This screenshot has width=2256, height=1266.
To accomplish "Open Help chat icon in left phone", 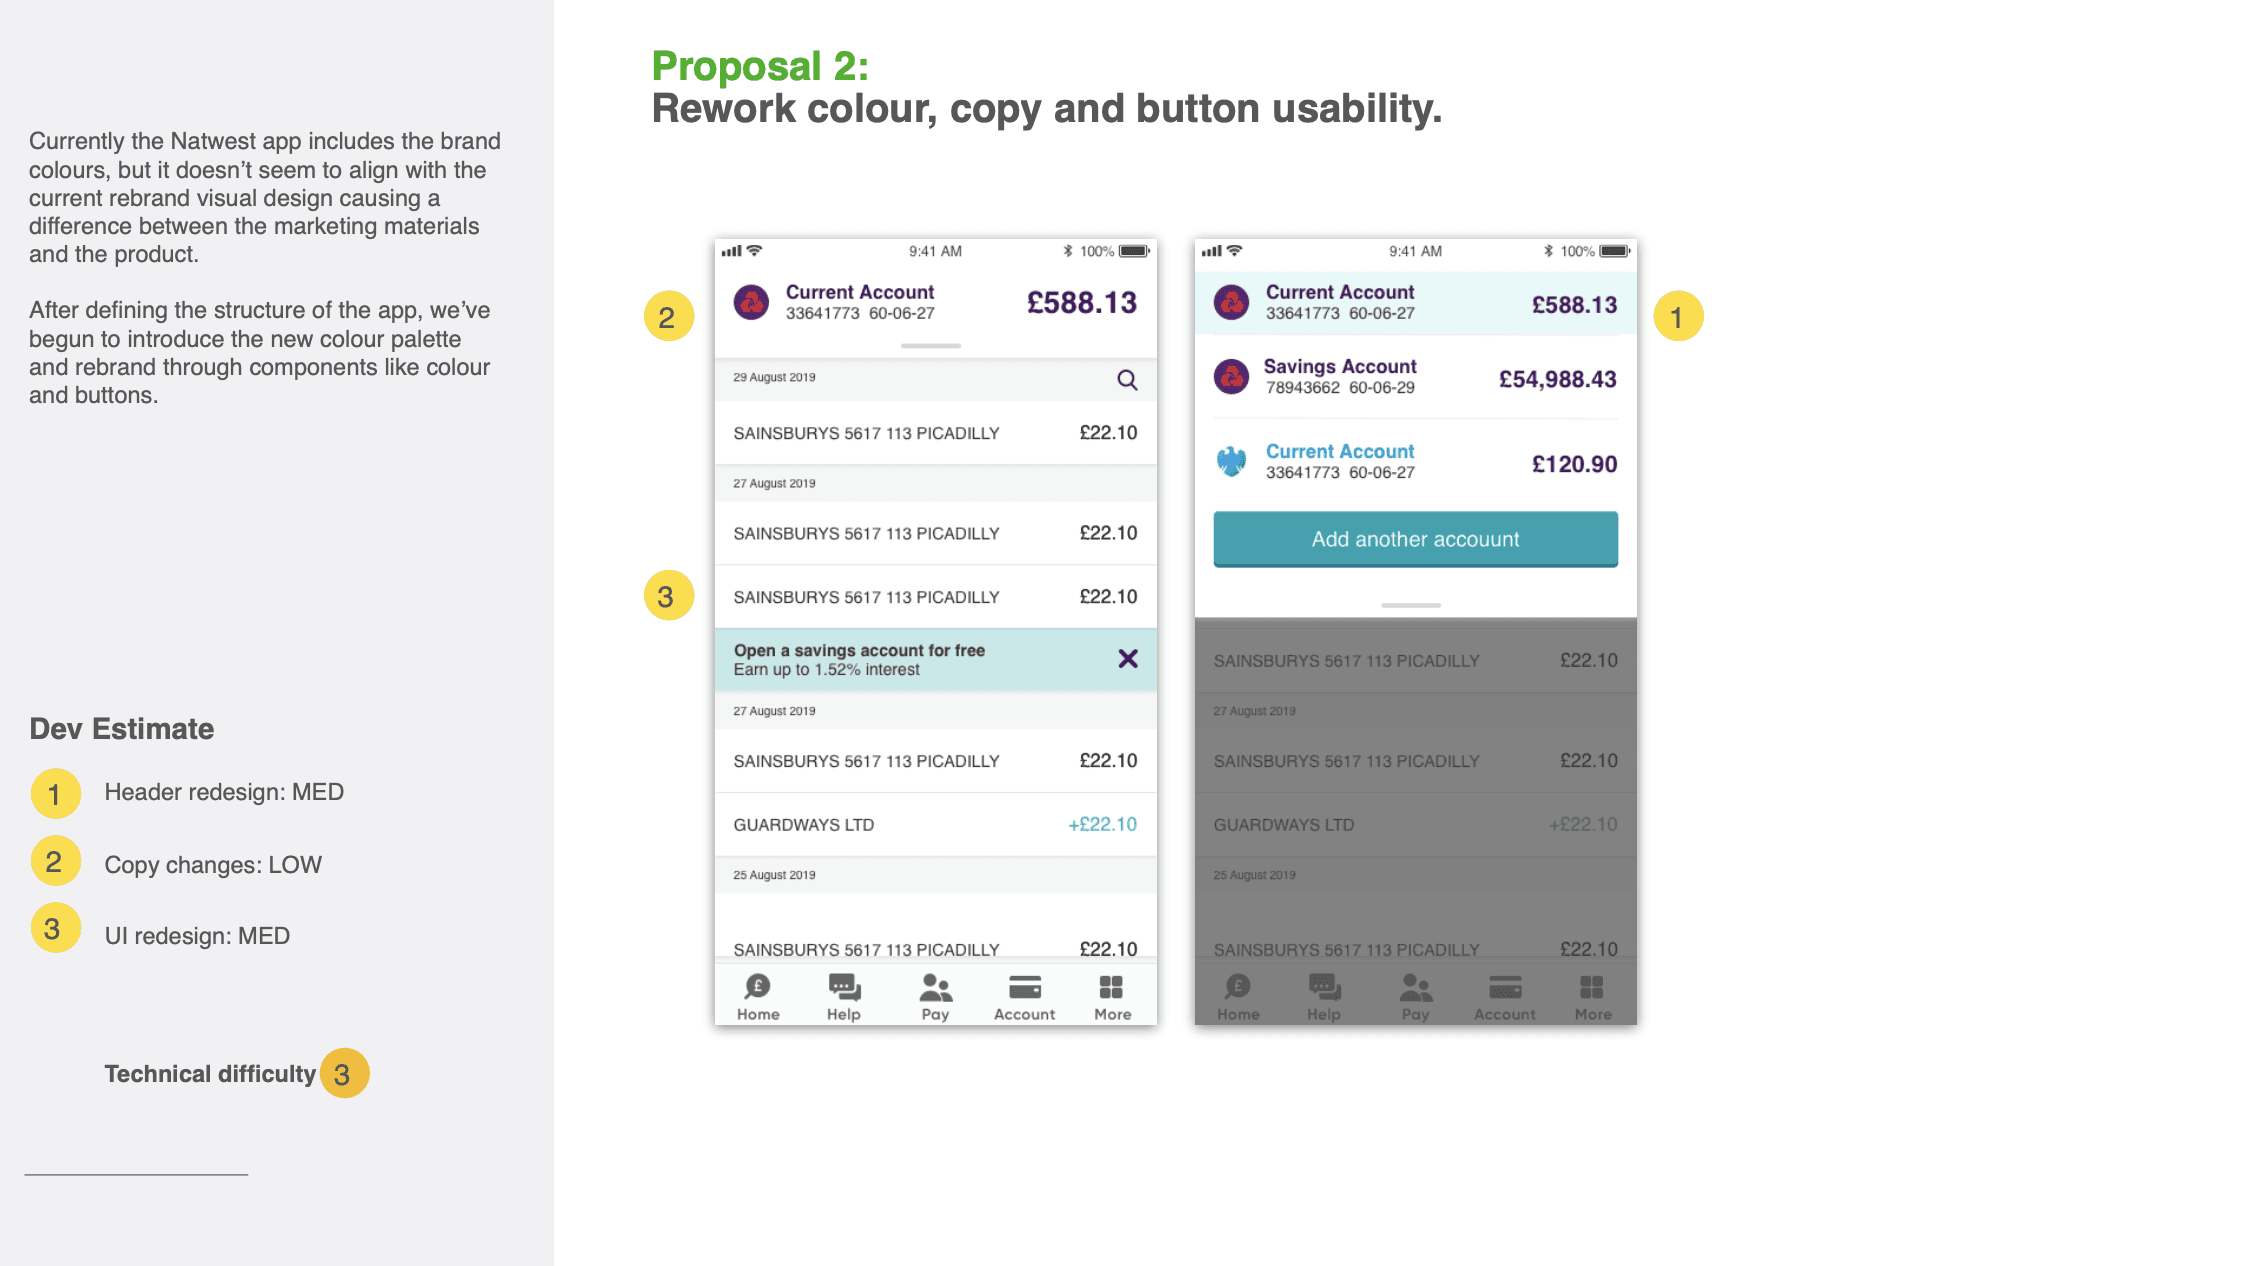I will (844, 997).
